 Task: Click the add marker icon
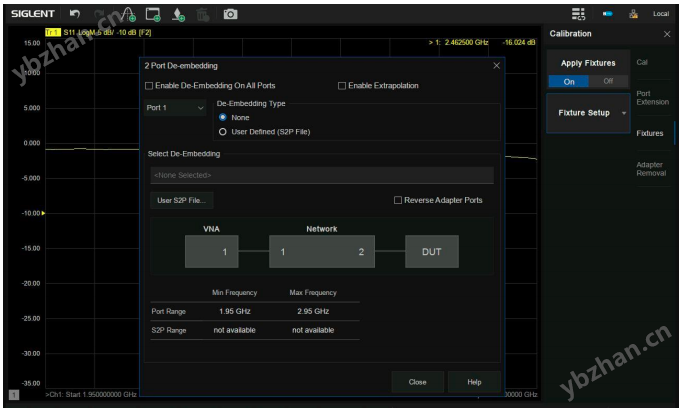pyautogui.click(x=178, y=14)
